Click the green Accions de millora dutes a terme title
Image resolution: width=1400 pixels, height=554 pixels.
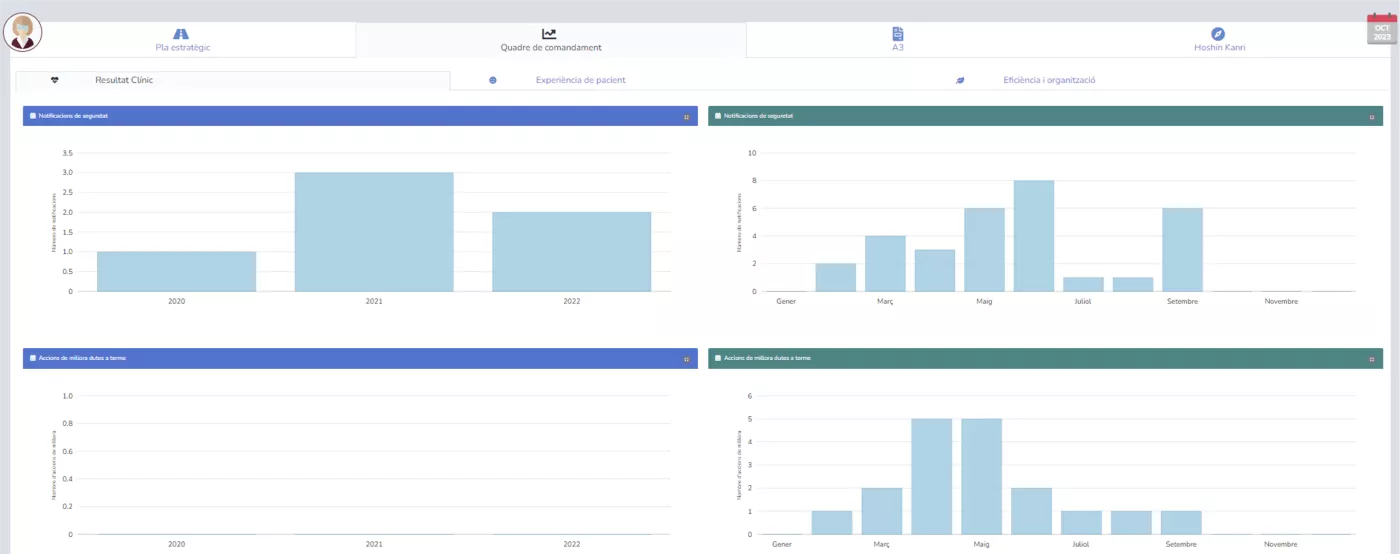768,358
